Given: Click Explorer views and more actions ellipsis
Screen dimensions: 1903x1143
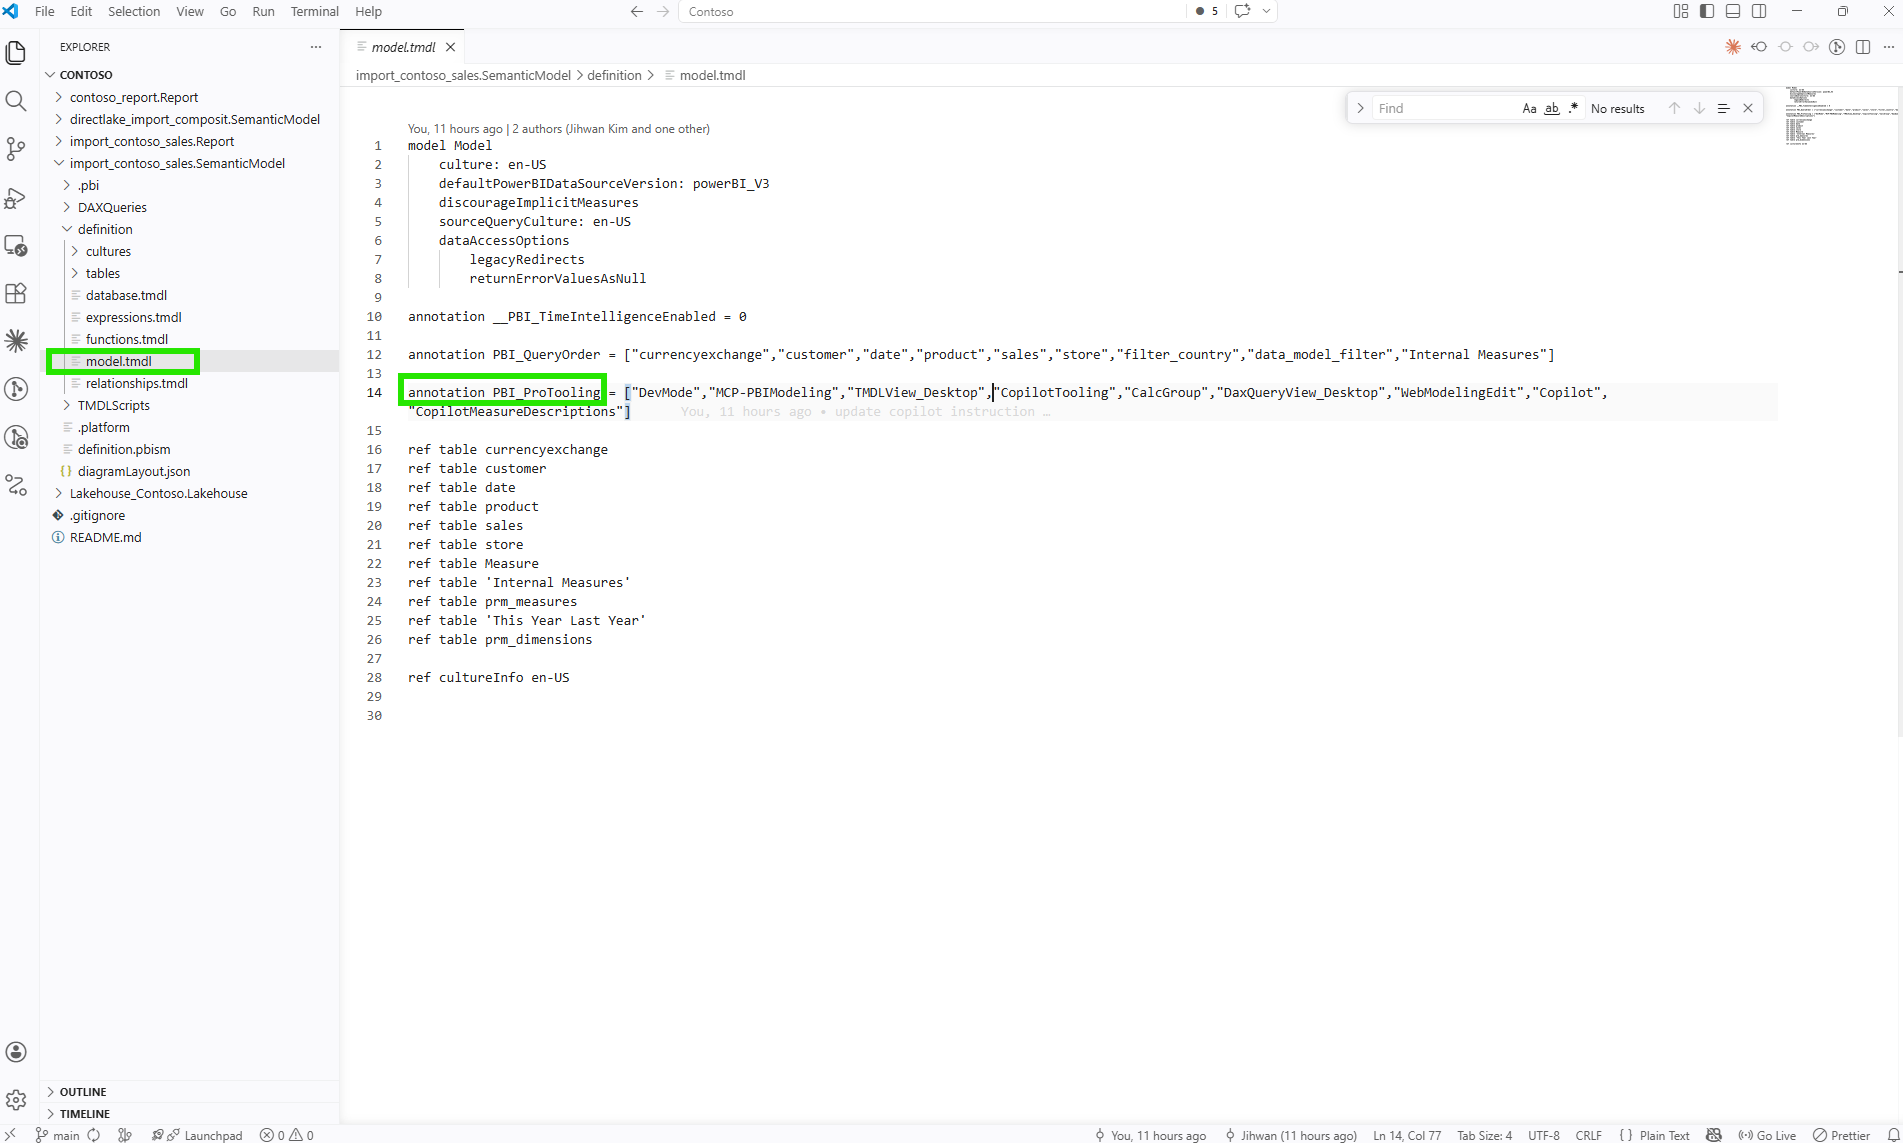Looking at the screenshot, I should [x=316, y=47].
